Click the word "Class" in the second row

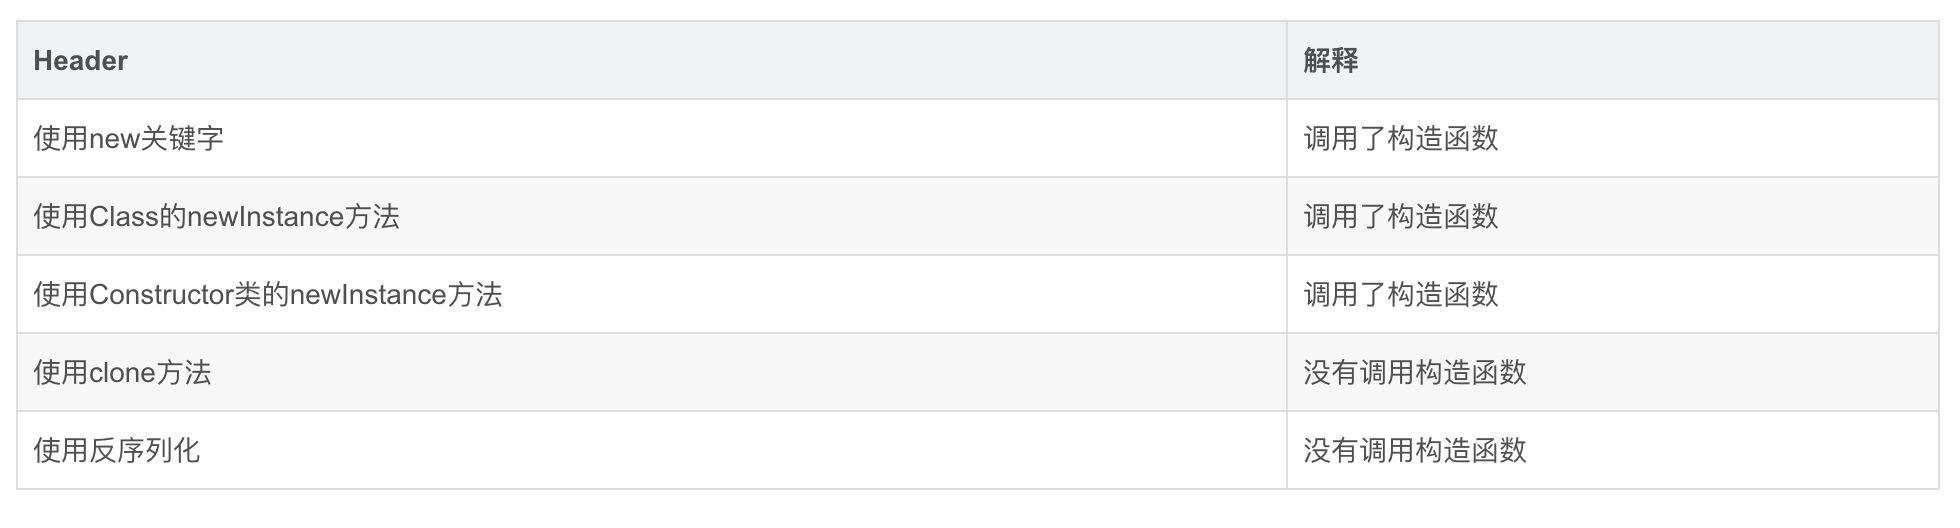(x=123, y=217)
